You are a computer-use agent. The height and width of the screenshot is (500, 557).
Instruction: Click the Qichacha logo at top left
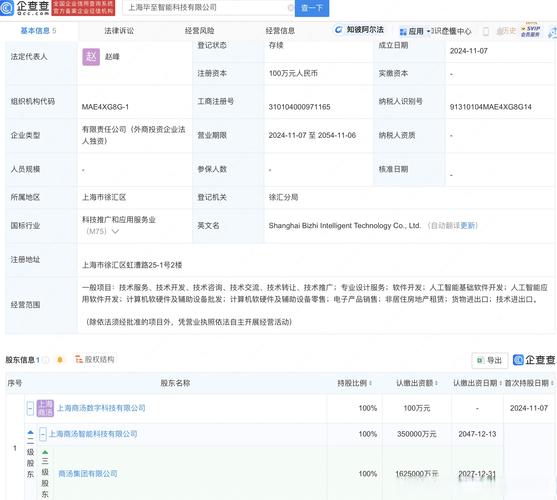point(25,8)
